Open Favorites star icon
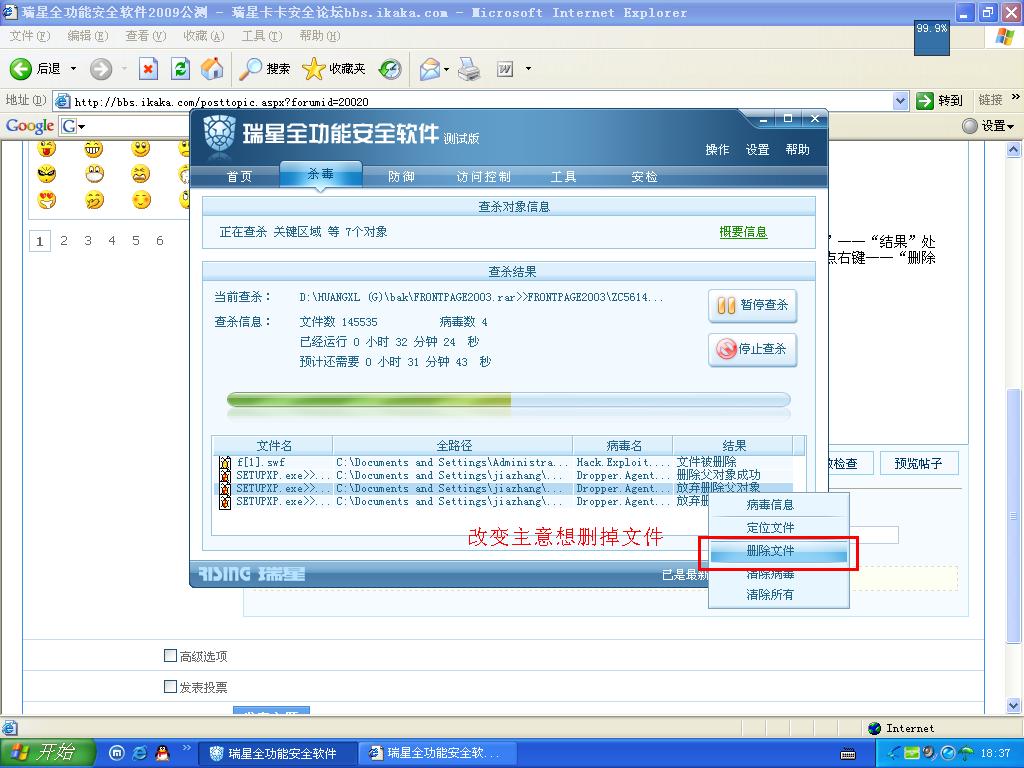Screen dimensions: 1024x768 point(313,69)
